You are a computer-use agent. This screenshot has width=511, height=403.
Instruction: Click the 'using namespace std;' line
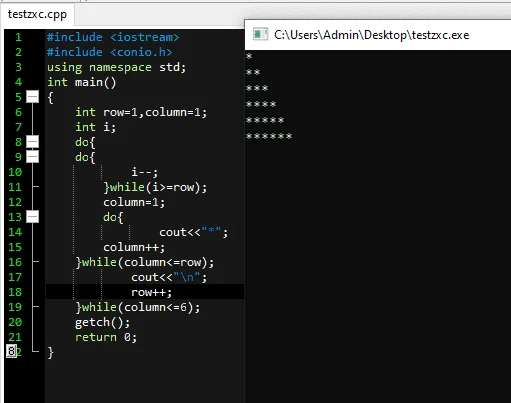point(116,67)
